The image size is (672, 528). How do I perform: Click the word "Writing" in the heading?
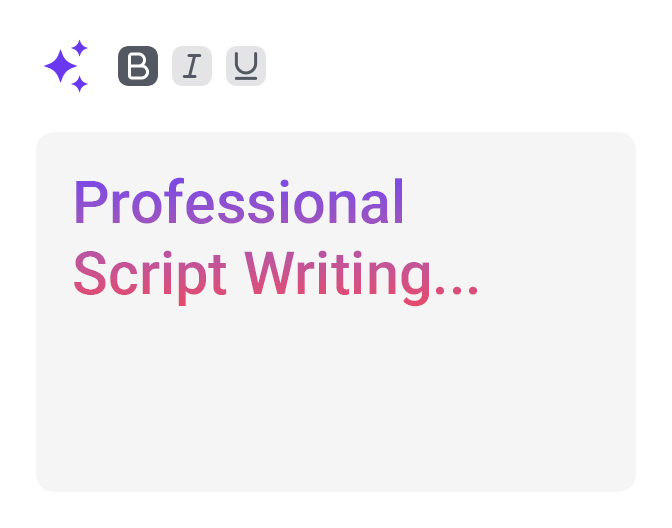[x=324, y=272]
